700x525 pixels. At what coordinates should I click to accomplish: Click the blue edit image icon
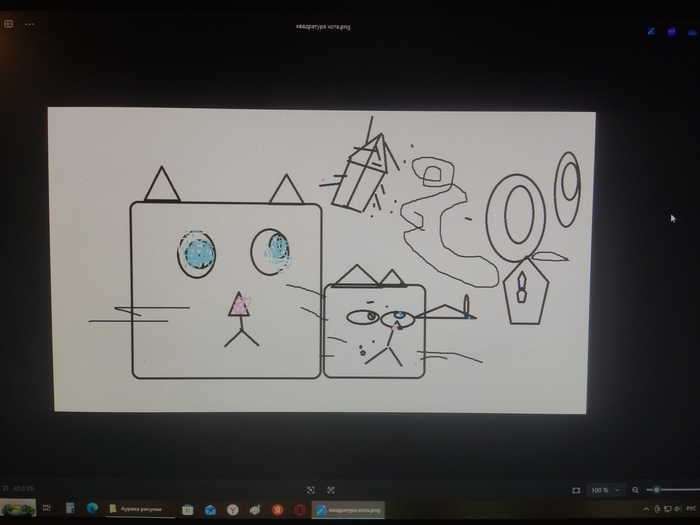pos(651,31)
